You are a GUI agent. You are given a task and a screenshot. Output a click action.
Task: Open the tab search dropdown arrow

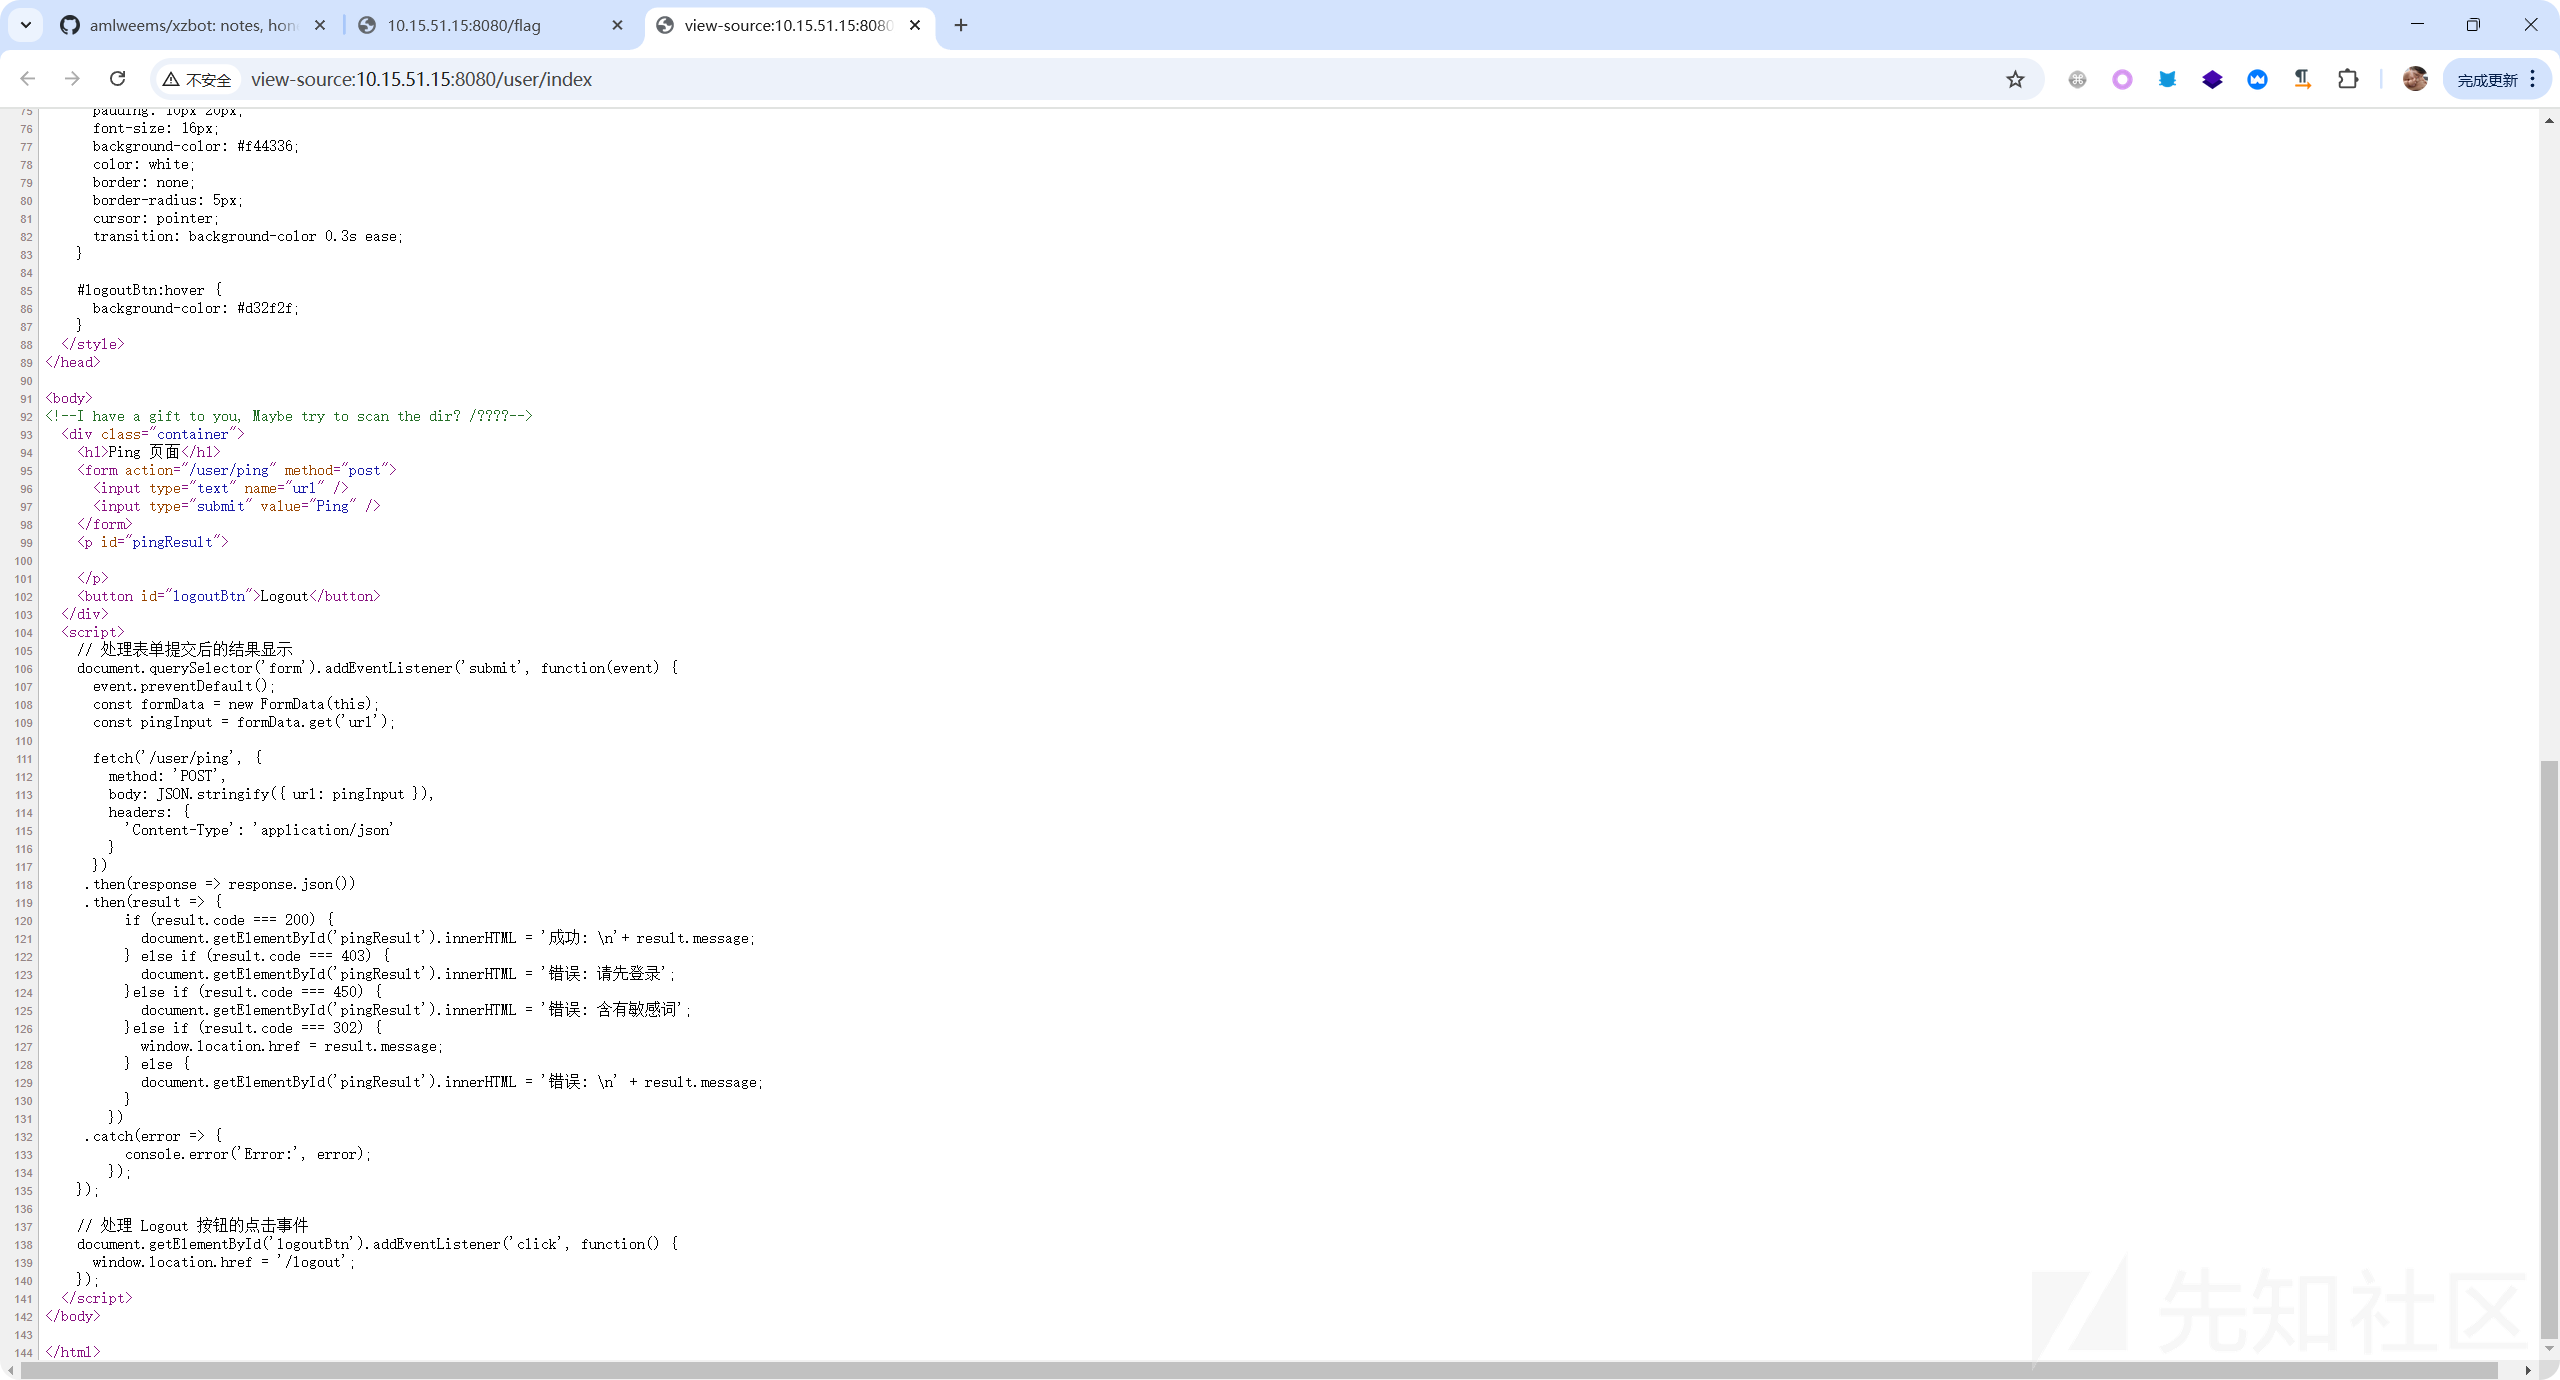point(26,25)
